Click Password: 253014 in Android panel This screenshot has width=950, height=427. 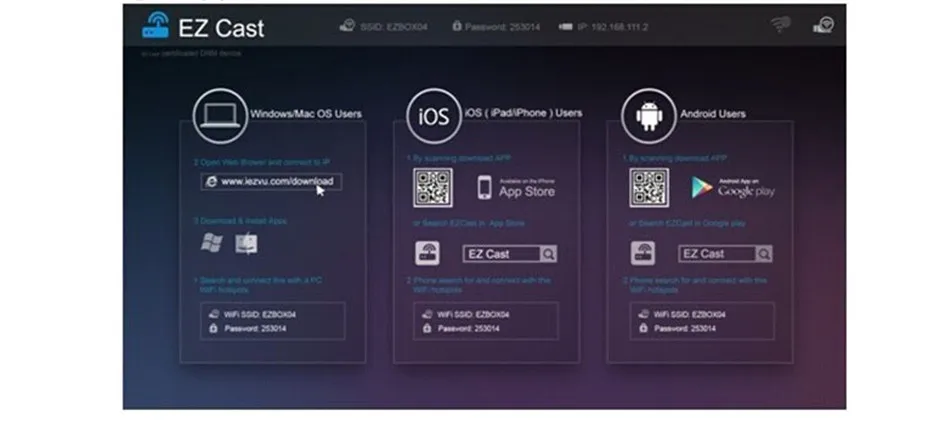pyautogui.click(x=685, y=329)
